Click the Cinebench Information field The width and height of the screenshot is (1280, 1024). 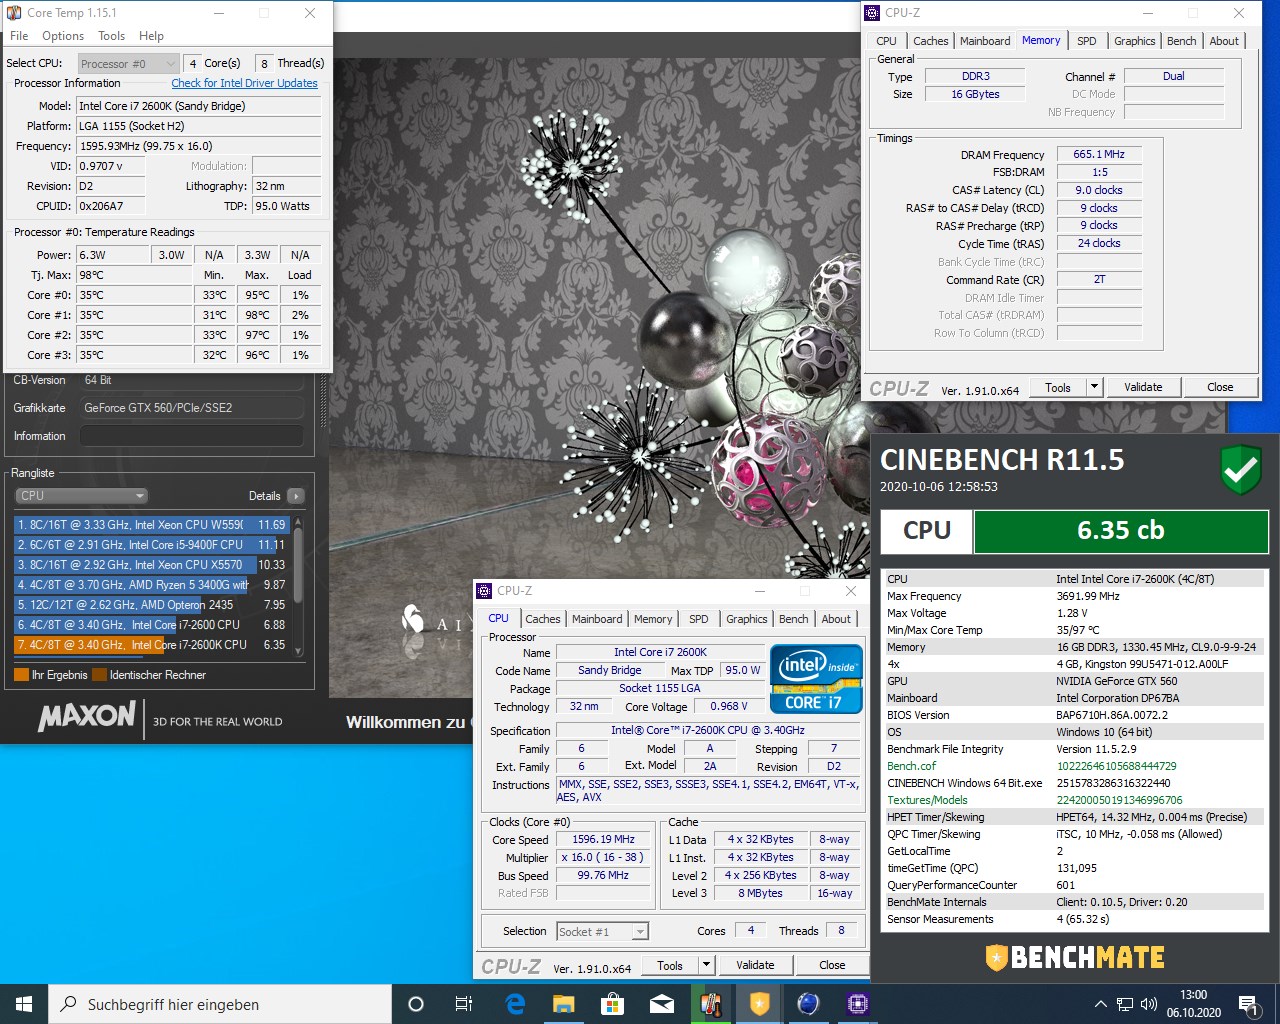192,436
